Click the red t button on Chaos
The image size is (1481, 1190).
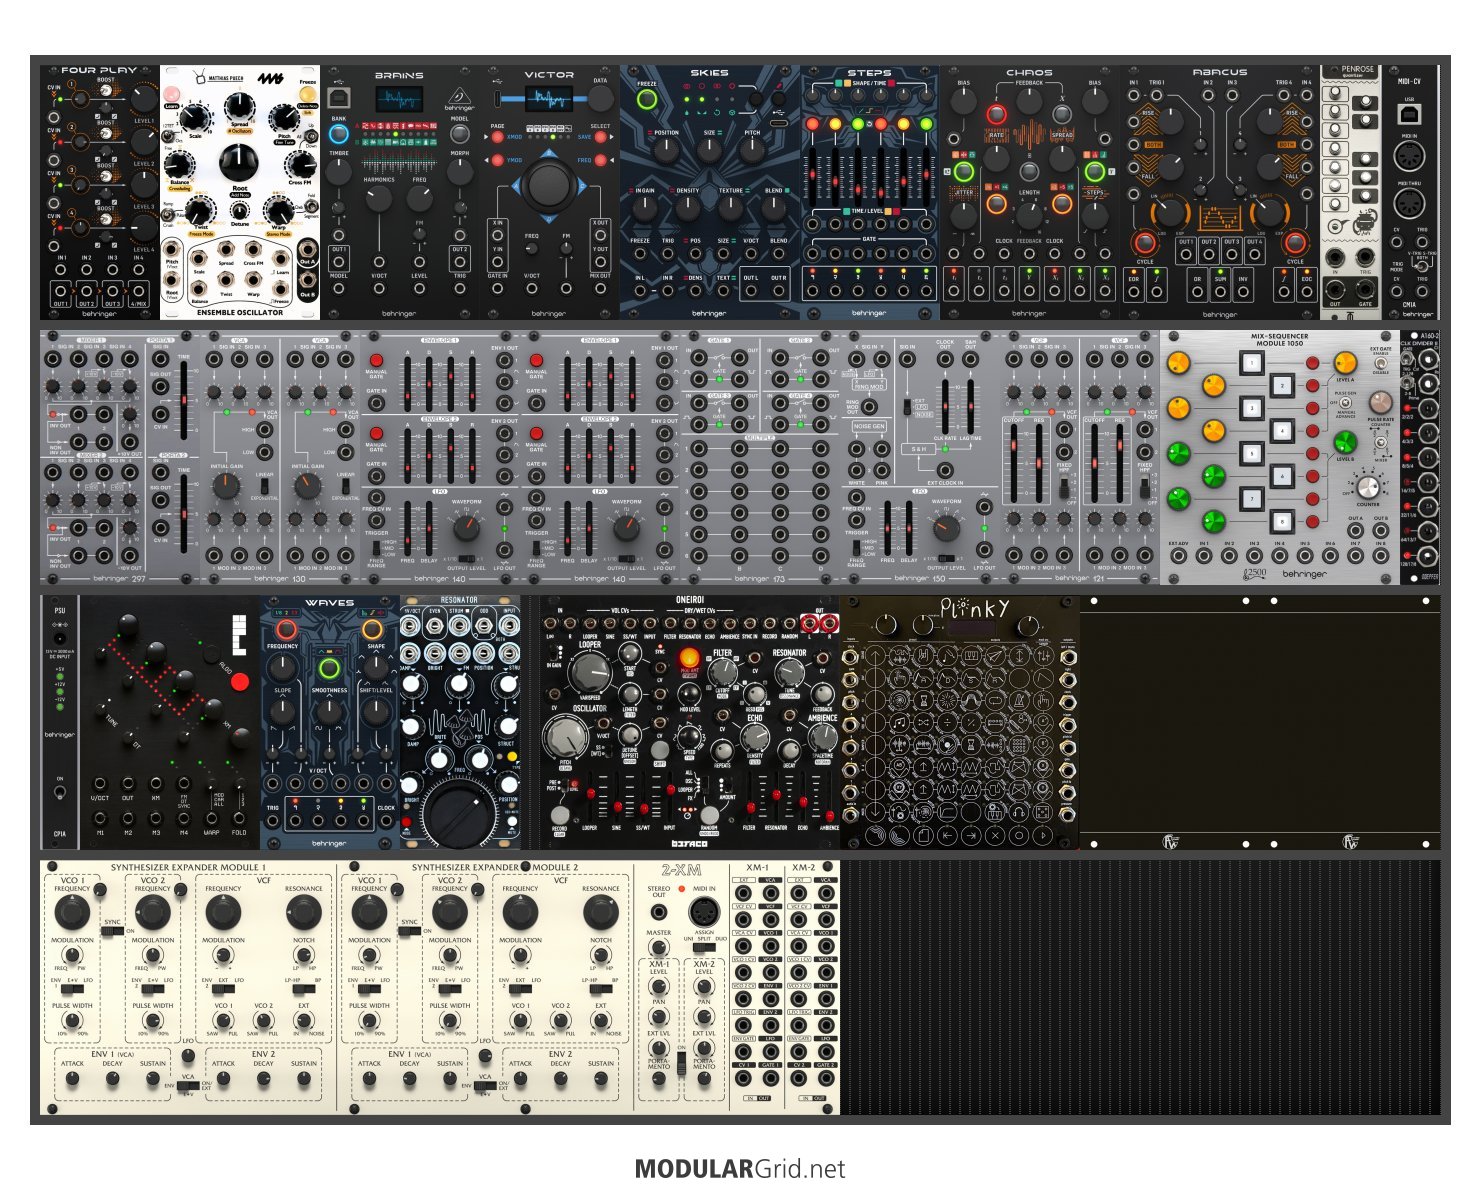click(996, 114)
